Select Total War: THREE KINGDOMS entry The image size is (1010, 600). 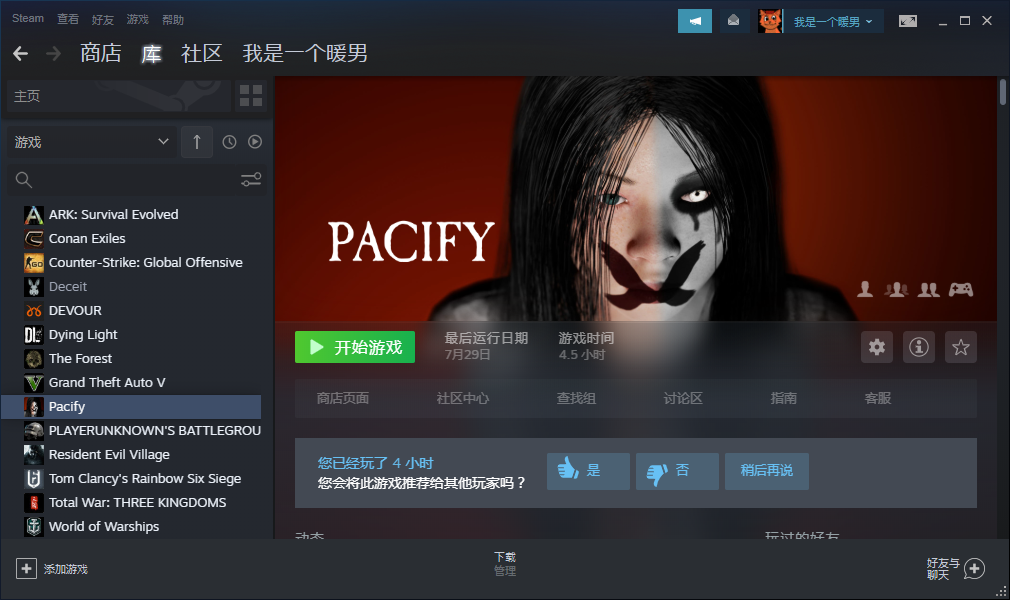(131, 502)
